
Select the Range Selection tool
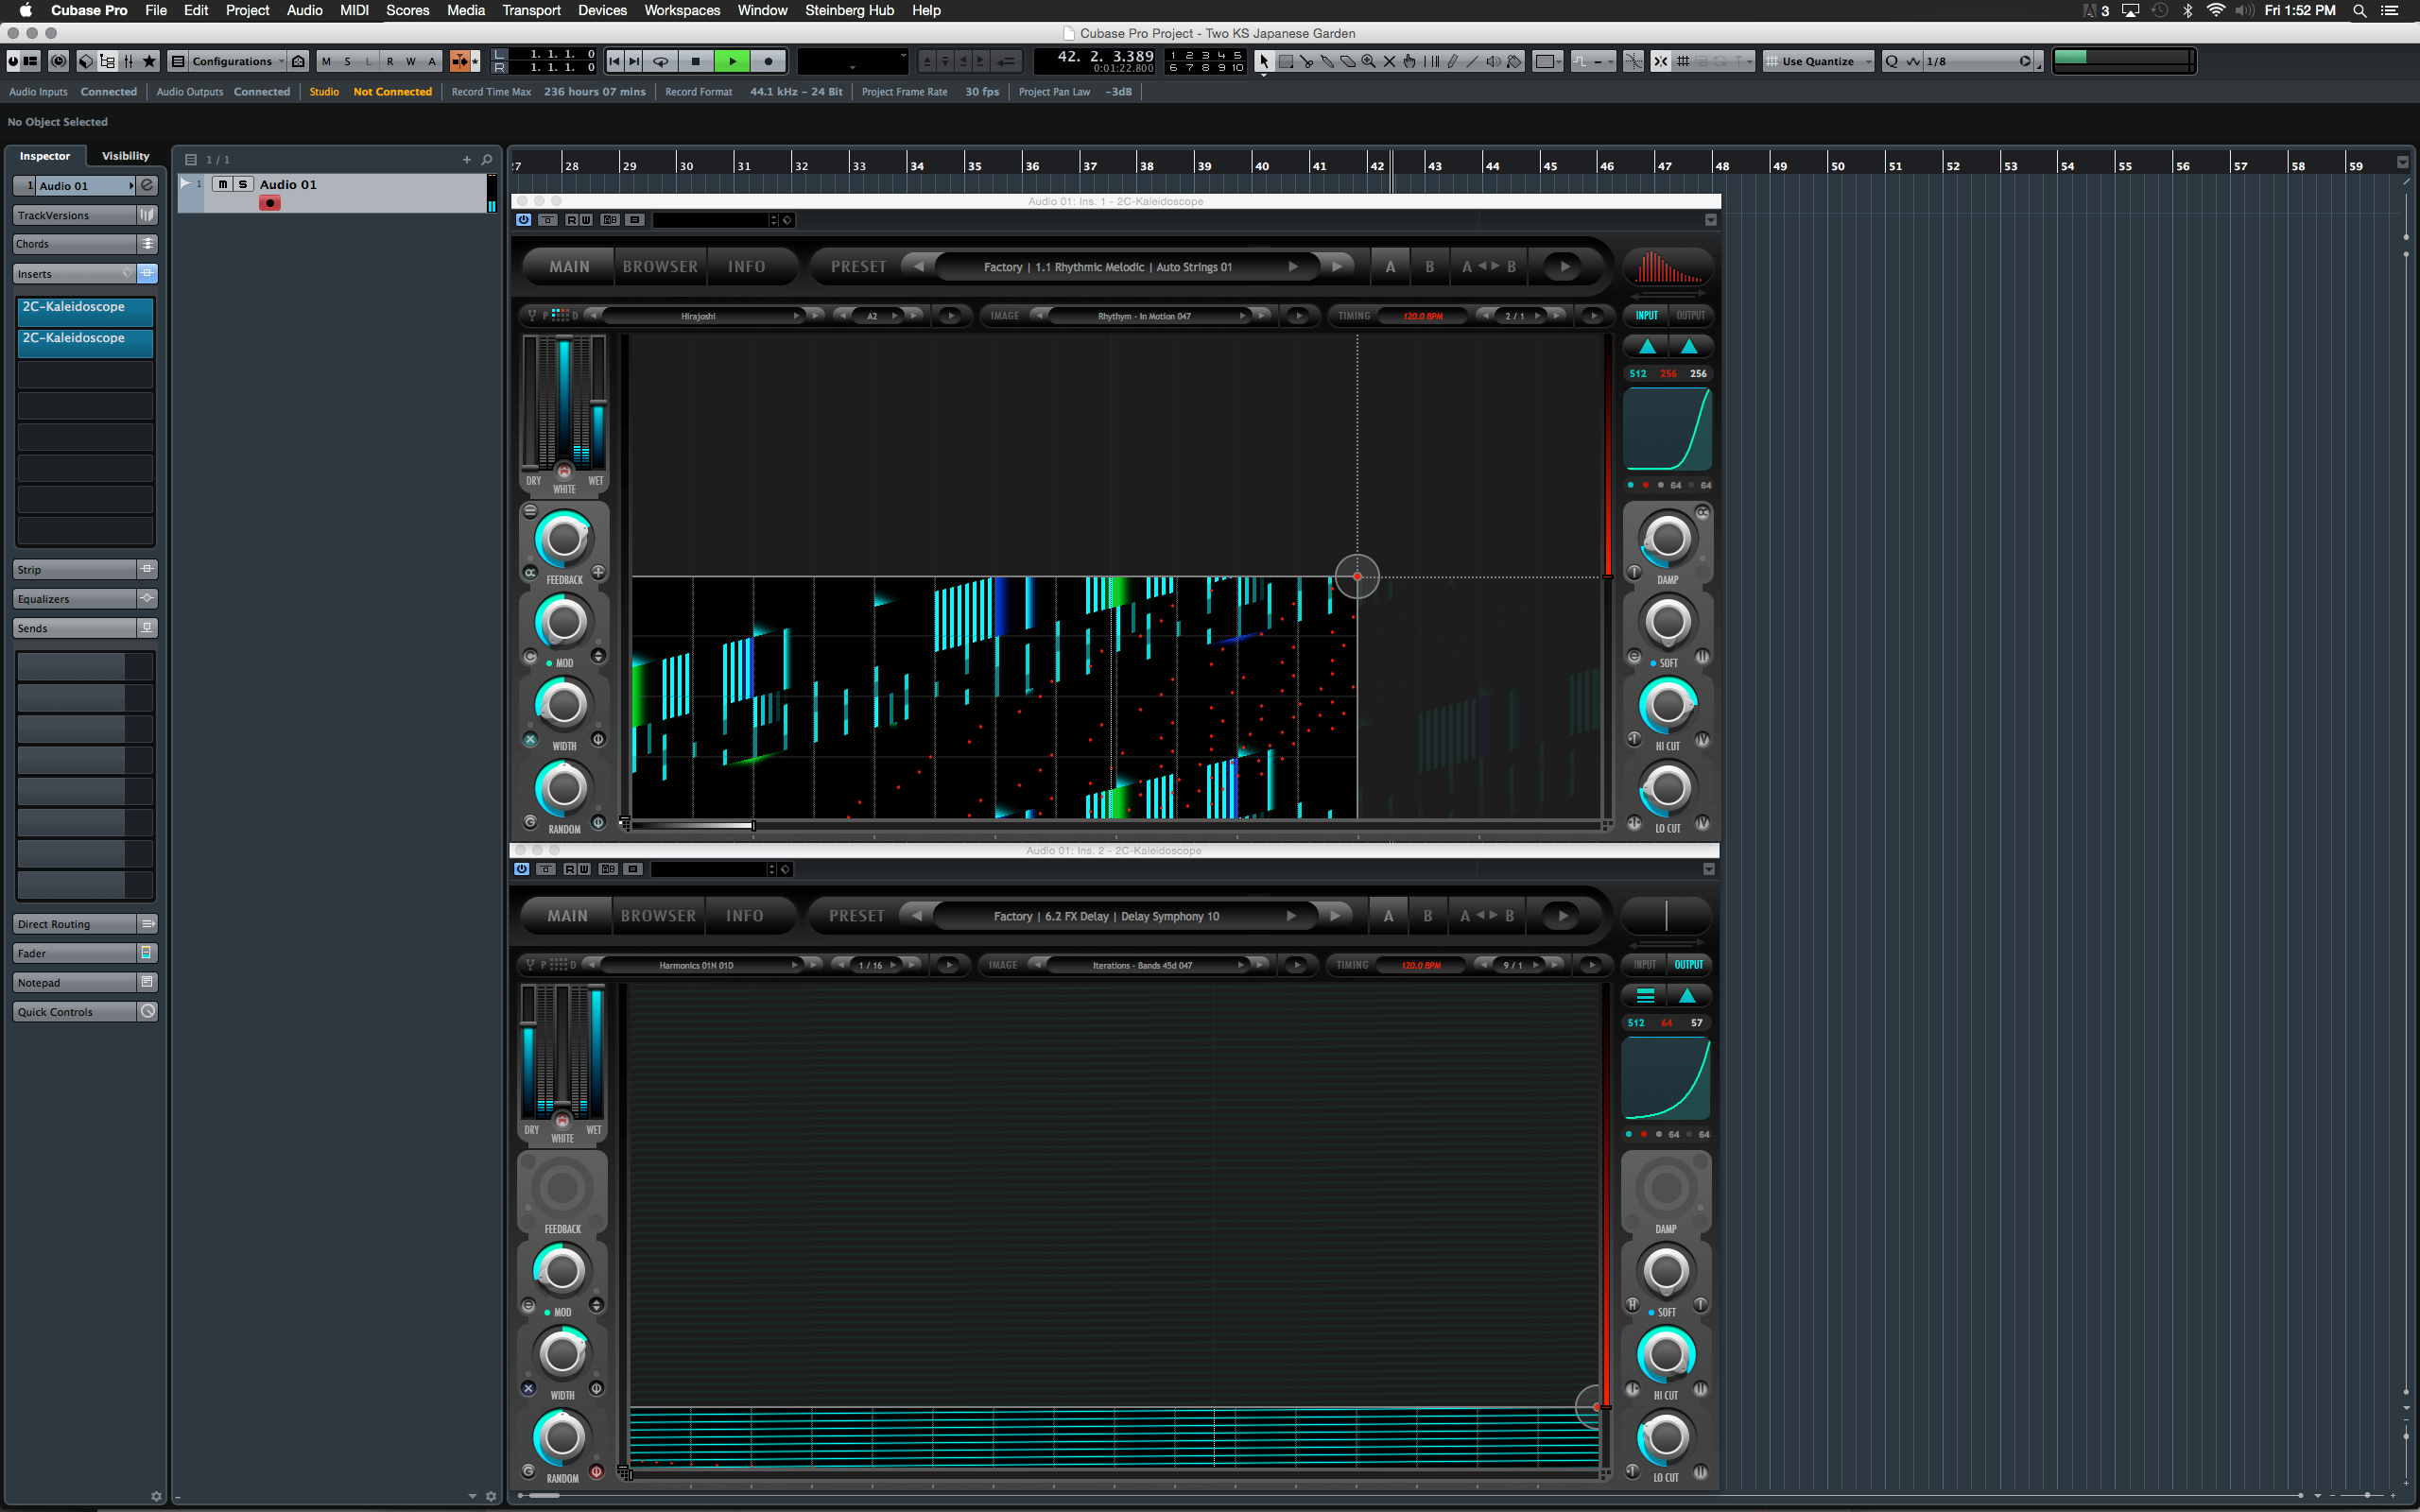pos(1286,61)
